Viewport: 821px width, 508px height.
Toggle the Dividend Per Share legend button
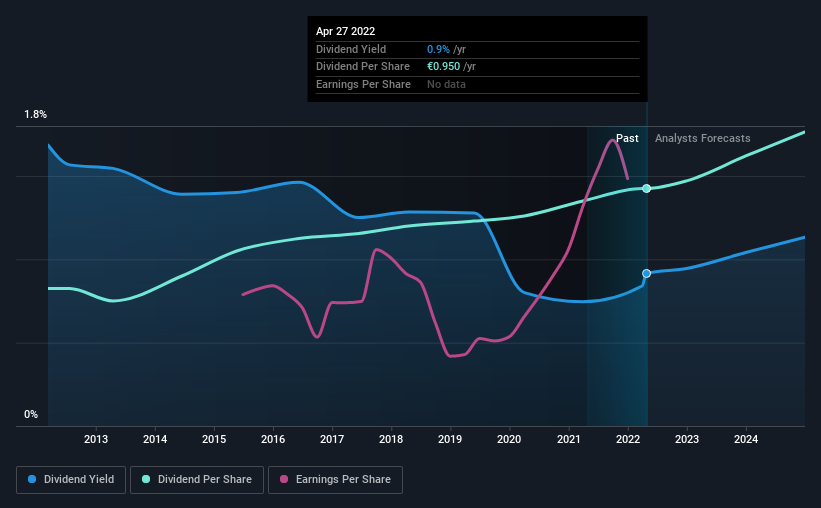pos(197,480)
